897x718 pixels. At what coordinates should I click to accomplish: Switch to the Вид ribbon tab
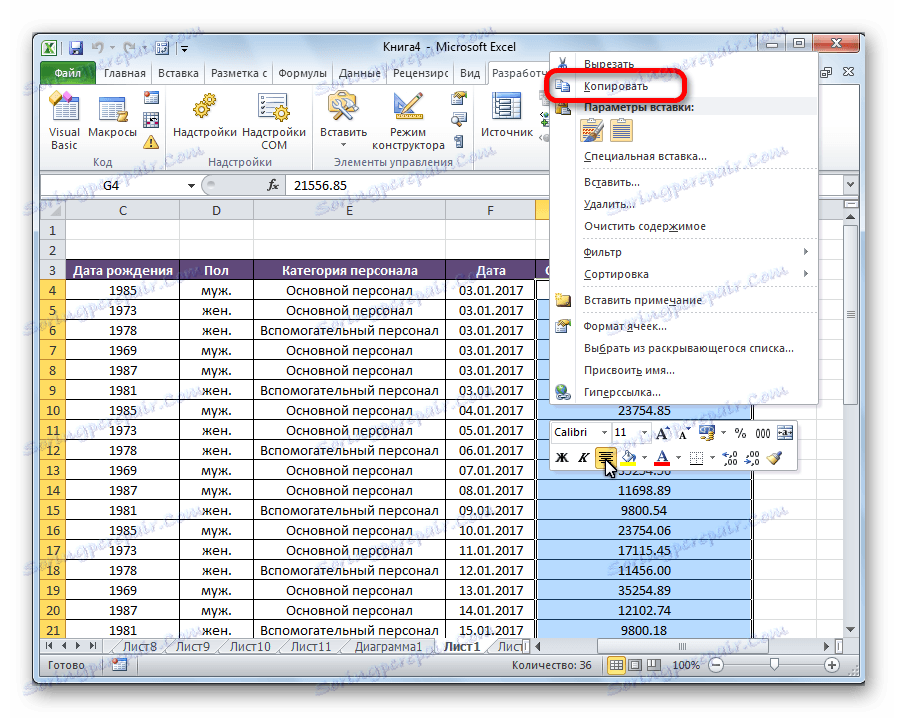(x=470, y=73)
